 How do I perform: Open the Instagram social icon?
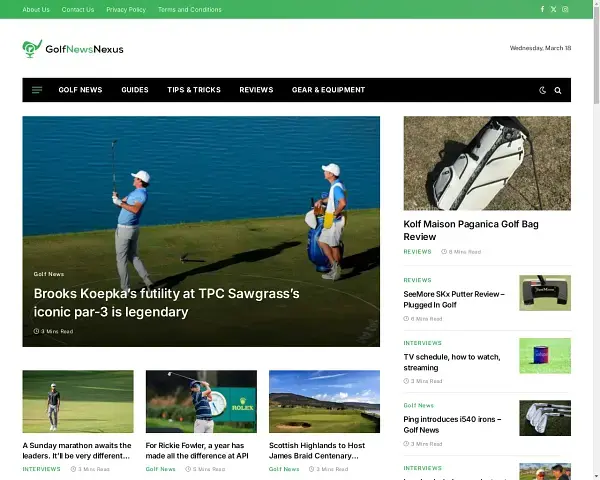coord(565,9)
